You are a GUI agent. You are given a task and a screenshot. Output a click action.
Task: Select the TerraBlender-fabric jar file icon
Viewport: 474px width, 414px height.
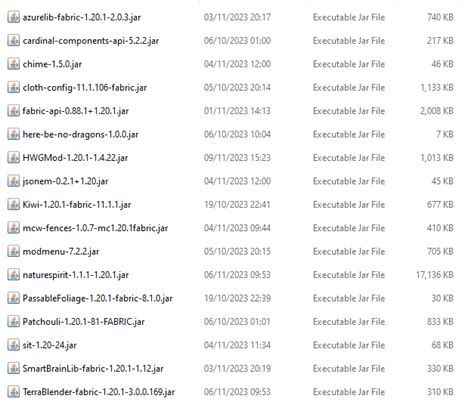pyautogui.click(x=13, y=392)
